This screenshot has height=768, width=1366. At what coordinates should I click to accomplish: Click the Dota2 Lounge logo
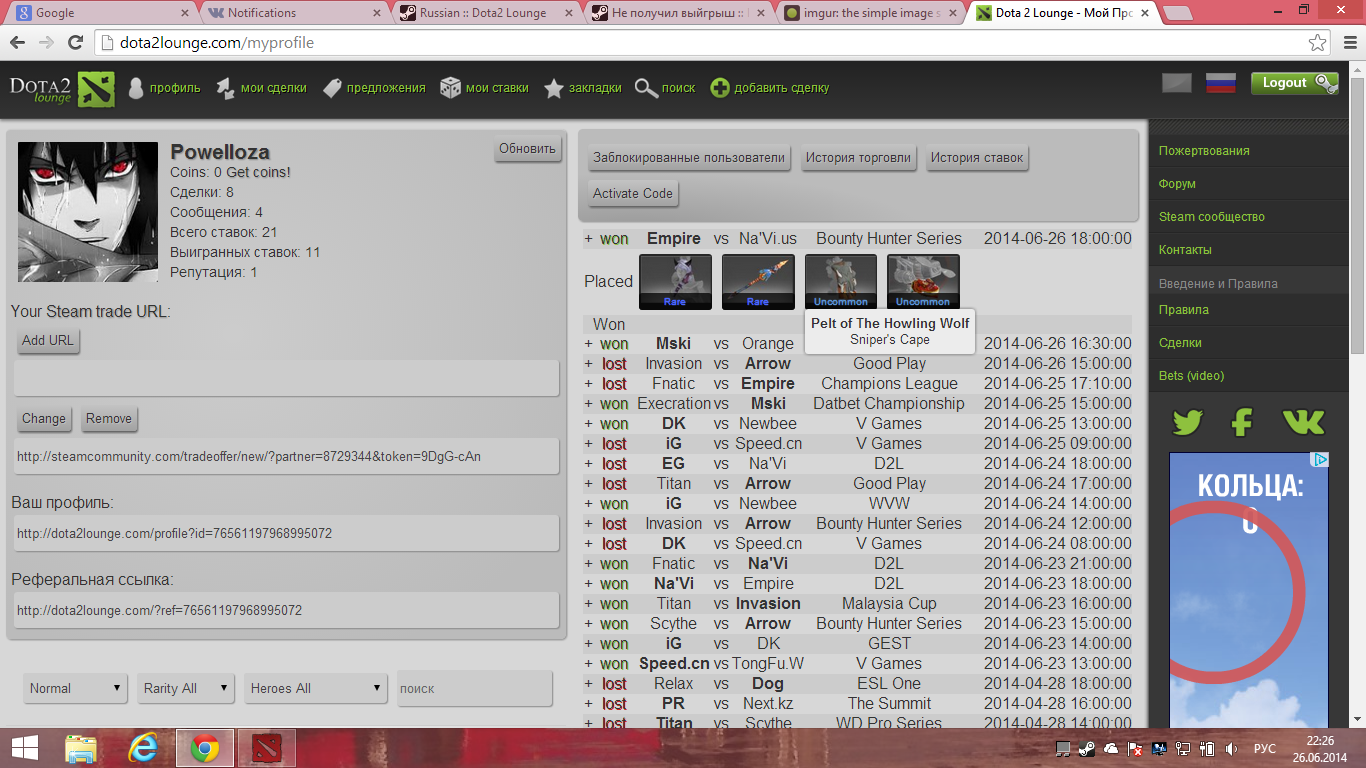62,88
